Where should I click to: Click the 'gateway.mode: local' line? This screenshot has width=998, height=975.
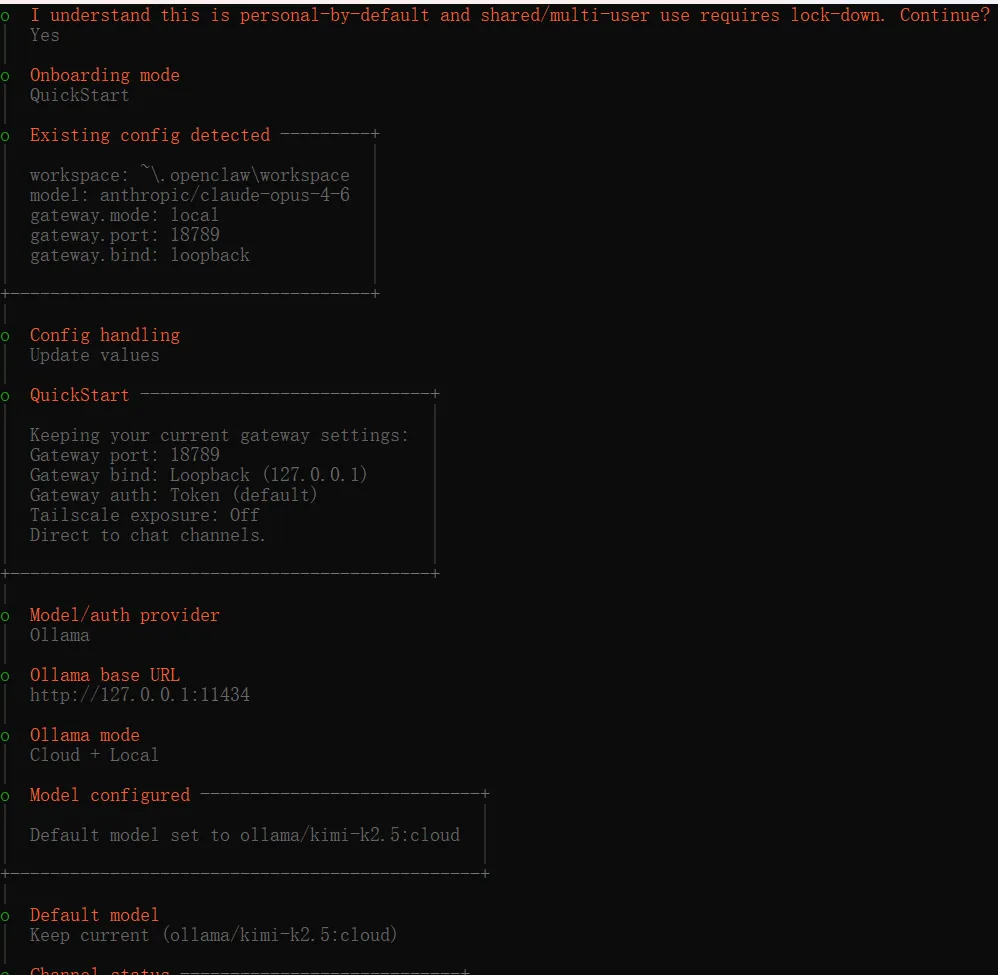coord(124,215)
